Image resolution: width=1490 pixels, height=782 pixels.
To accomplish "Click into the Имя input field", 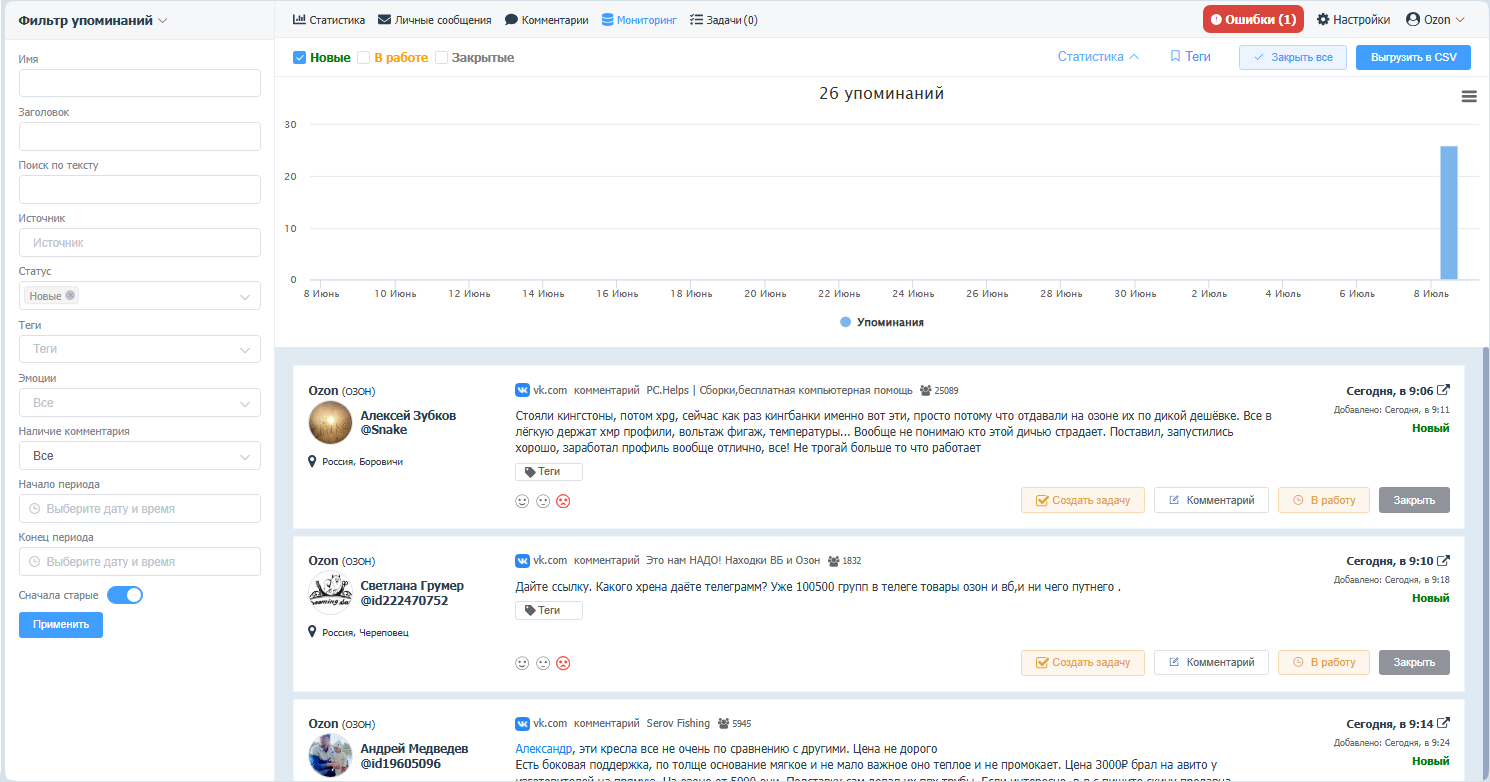I will [x=140, y=83].
